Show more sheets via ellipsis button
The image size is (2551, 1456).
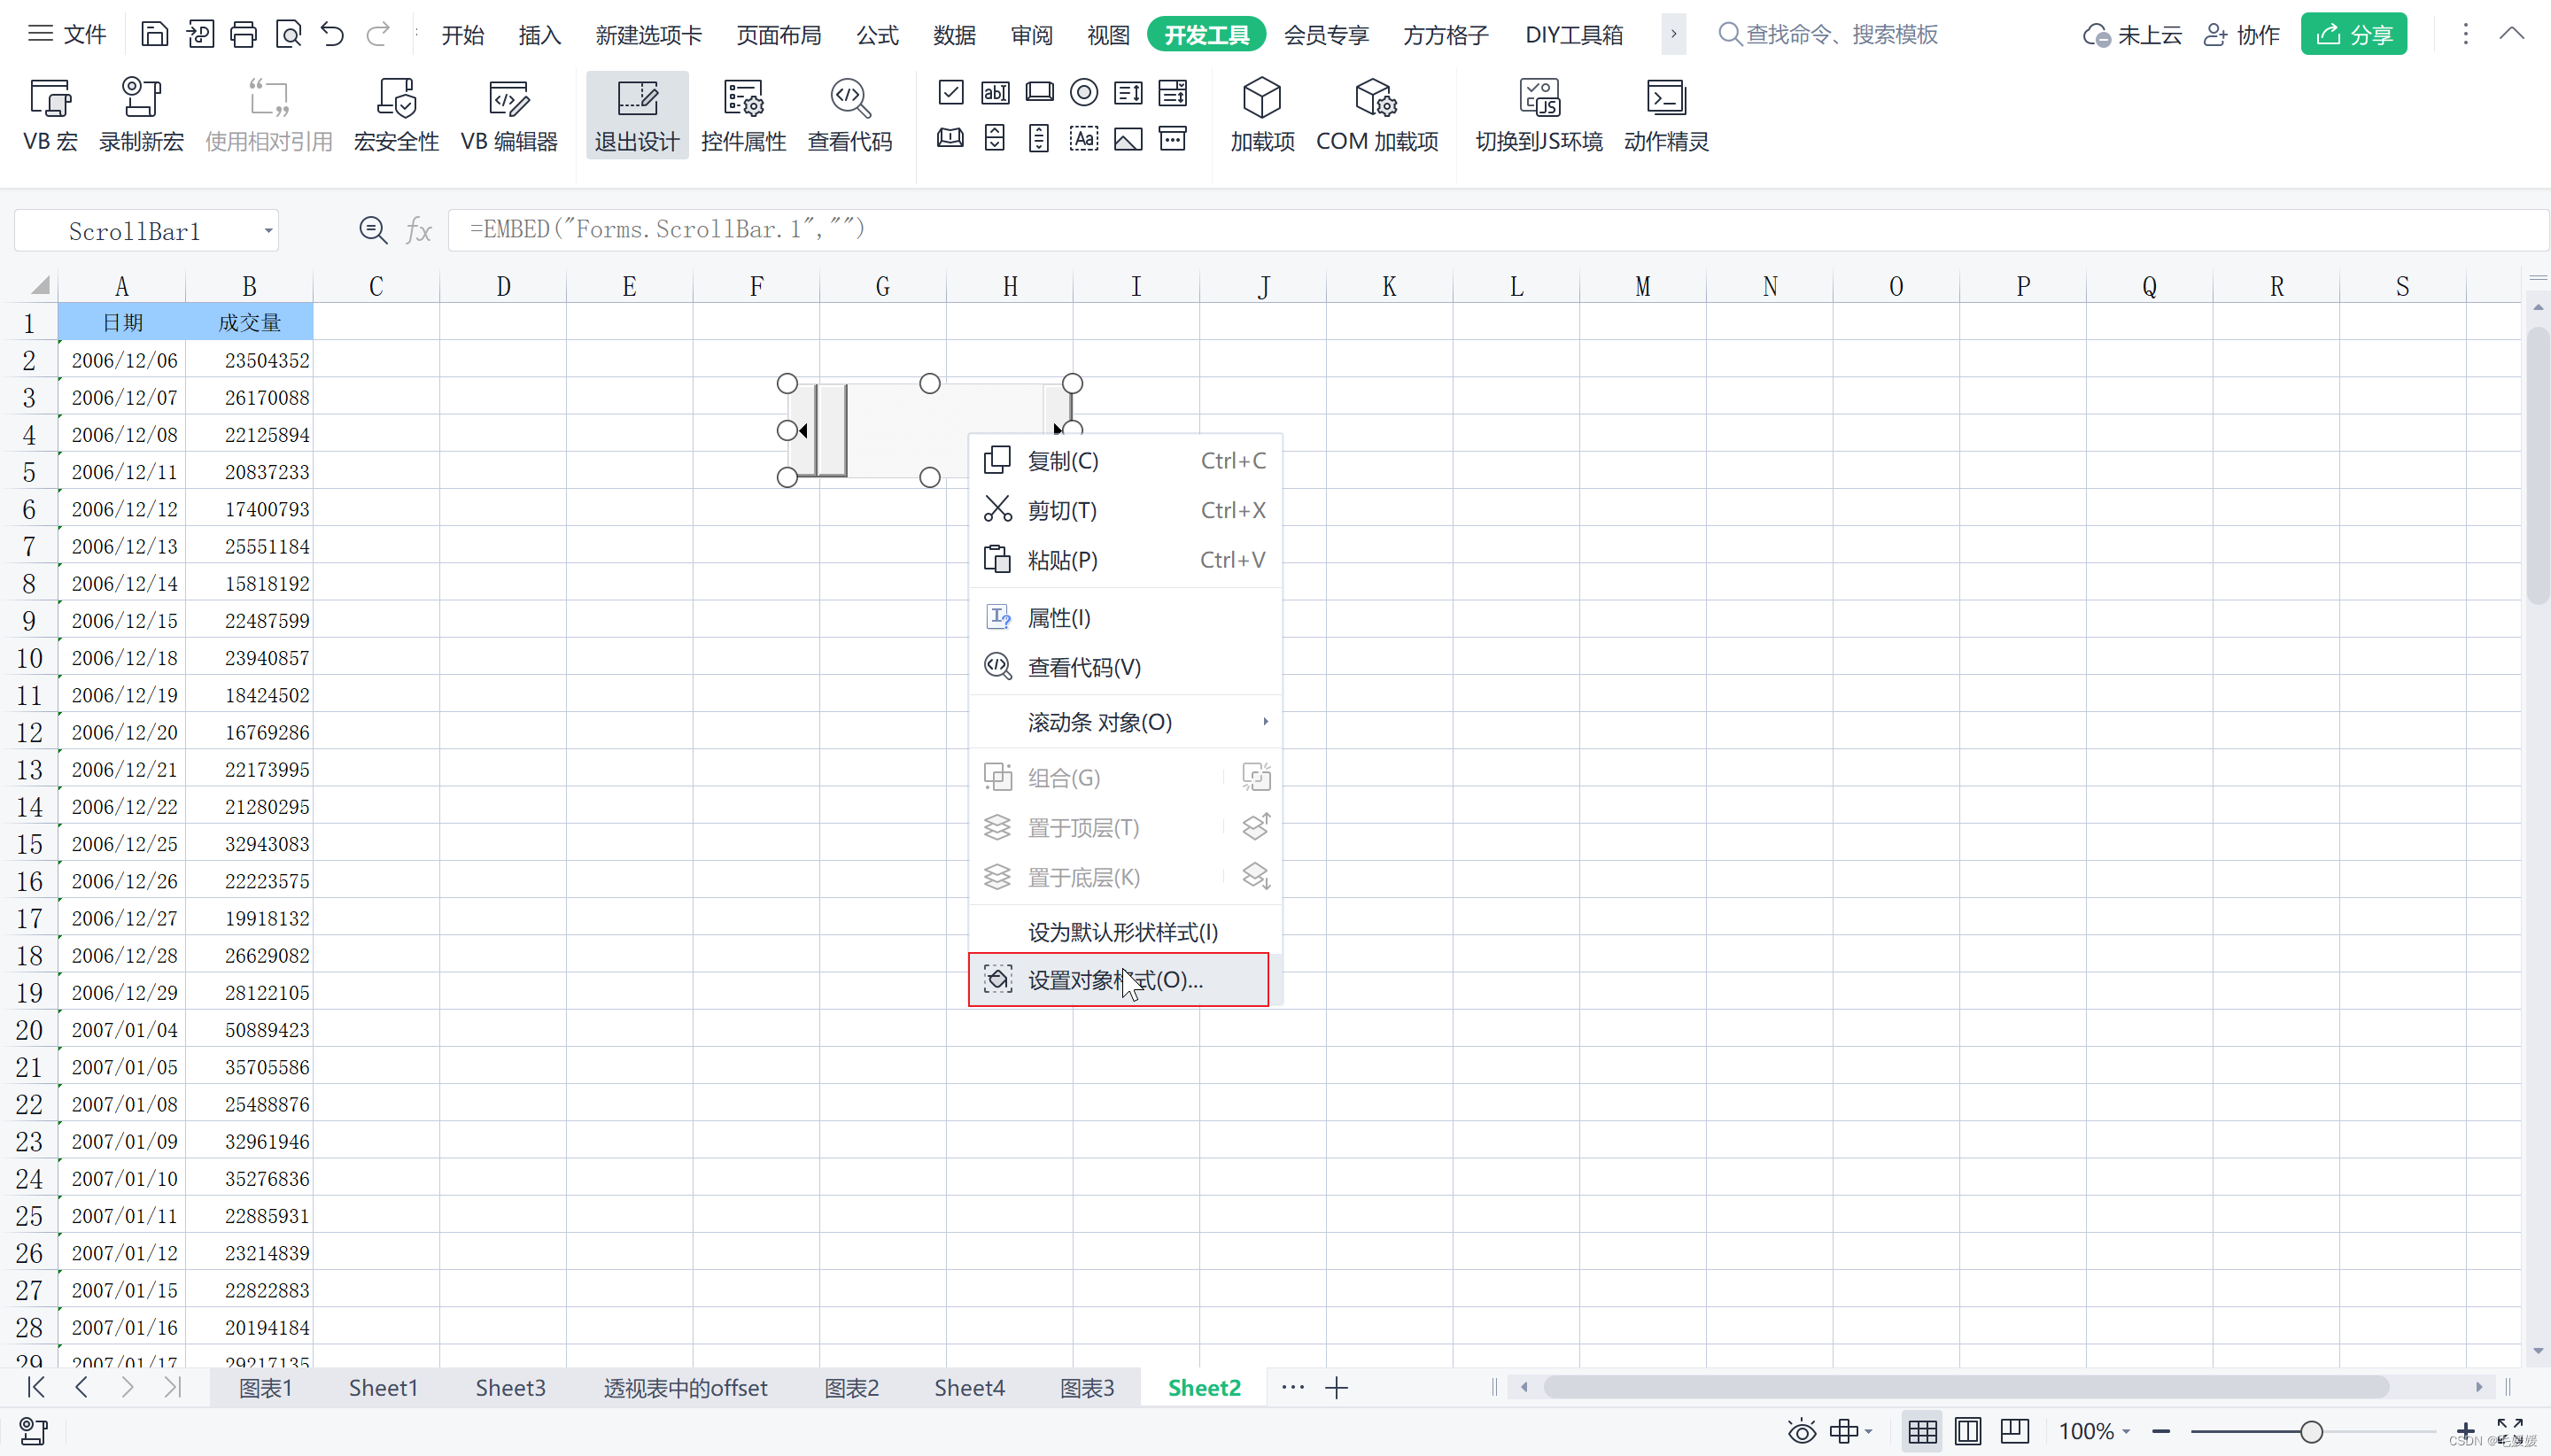pos(1293,1388)
